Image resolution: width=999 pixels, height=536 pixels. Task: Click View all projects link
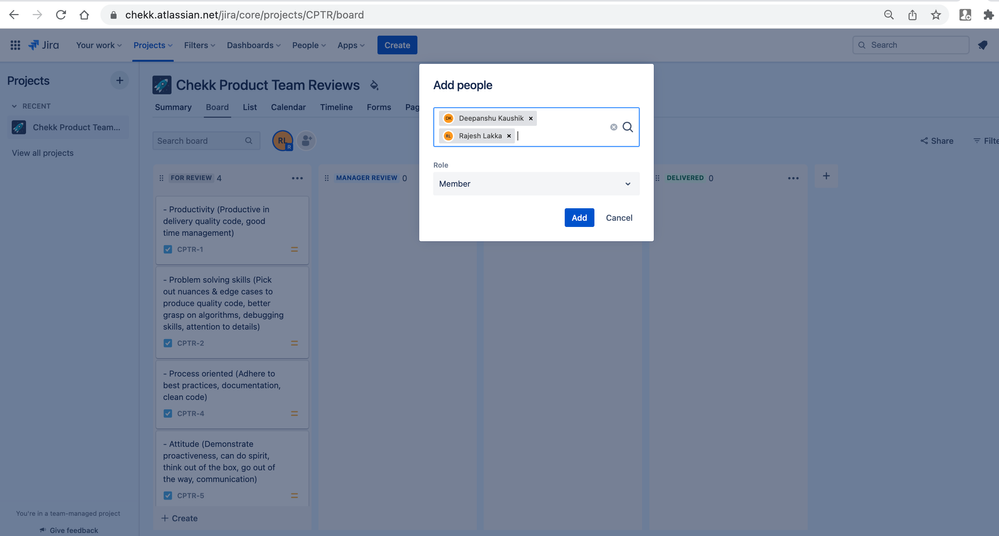[43, 153]
